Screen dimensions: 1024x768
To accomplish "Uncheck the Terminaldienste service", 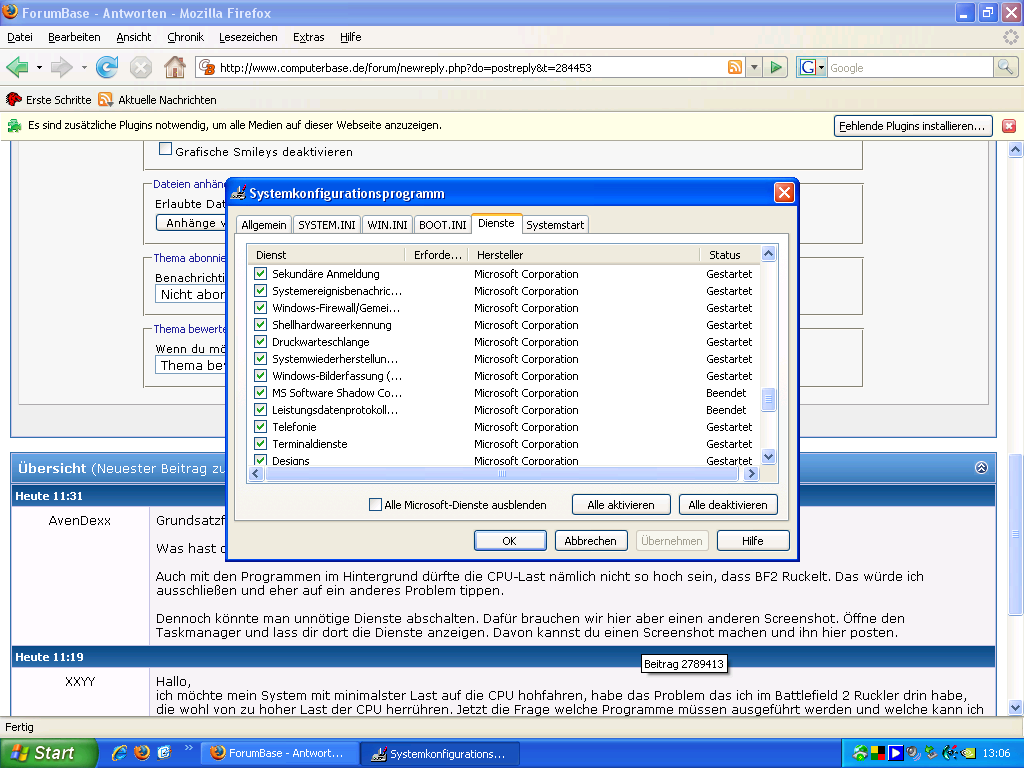I will (x=261, y=443).
